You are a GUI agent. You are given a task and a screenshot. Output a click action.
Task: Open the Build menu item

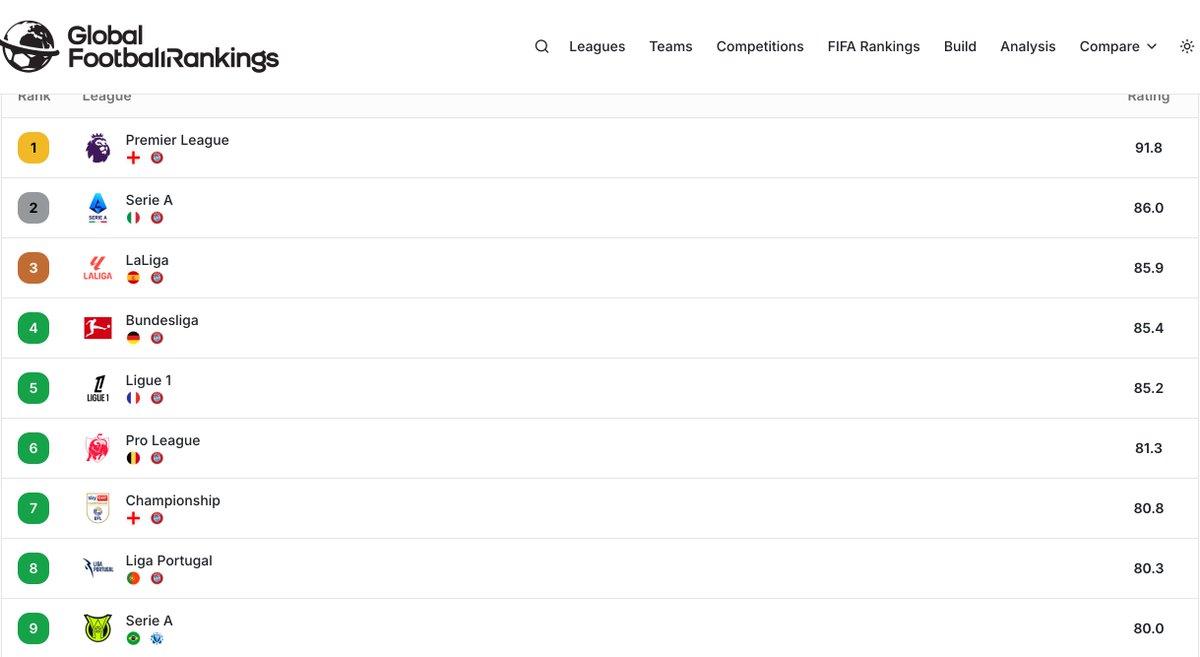click(x=960, y=46)
